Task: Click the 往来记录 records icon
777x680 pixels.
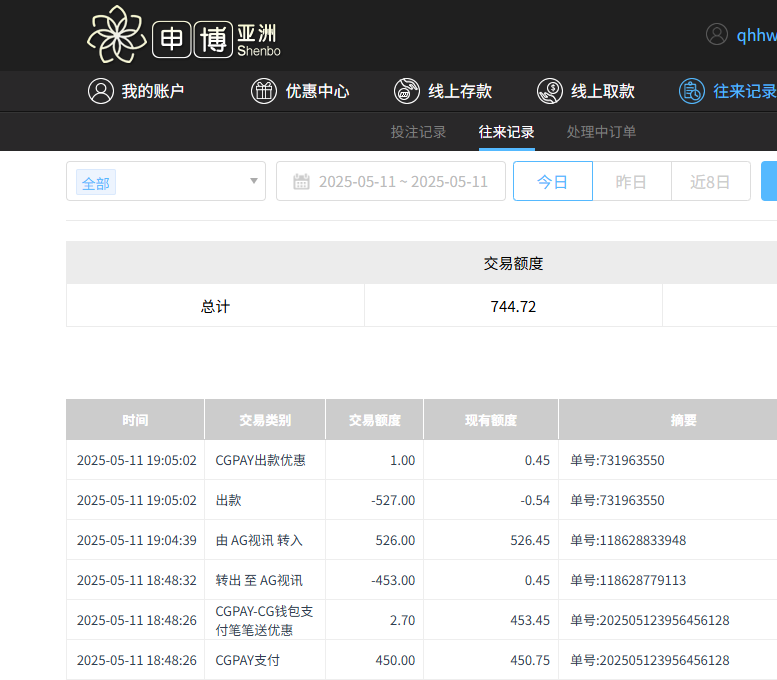Action: 691,91
